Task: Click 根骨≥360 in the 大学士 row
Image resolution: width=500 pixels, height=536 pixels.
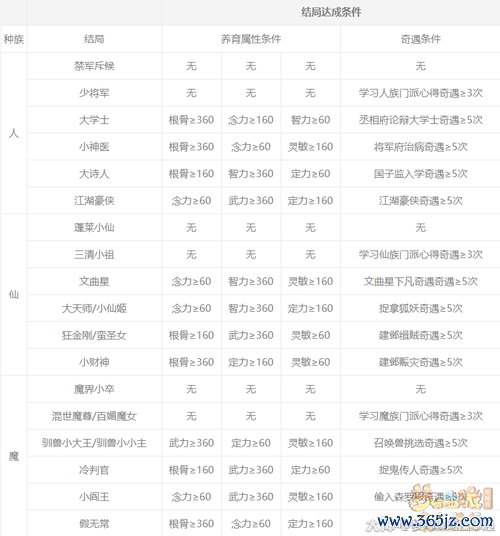Action: (x=191, y=120)
